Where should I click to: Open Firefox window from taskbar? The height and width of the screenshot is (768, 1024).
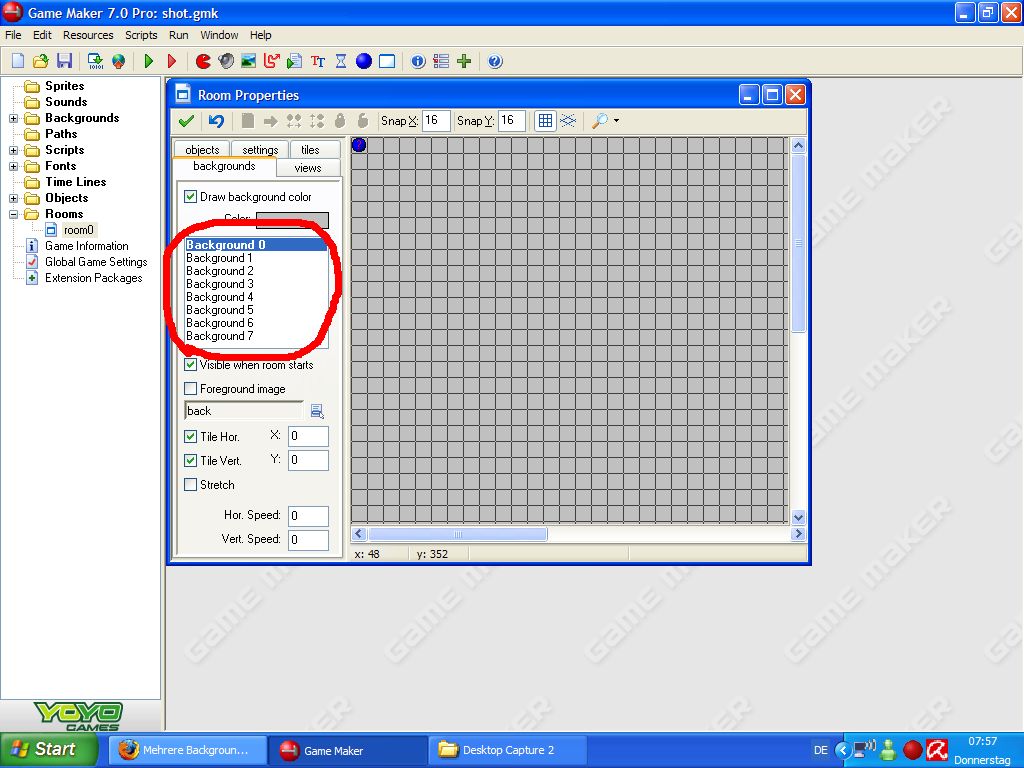click(x=187, y=750)
